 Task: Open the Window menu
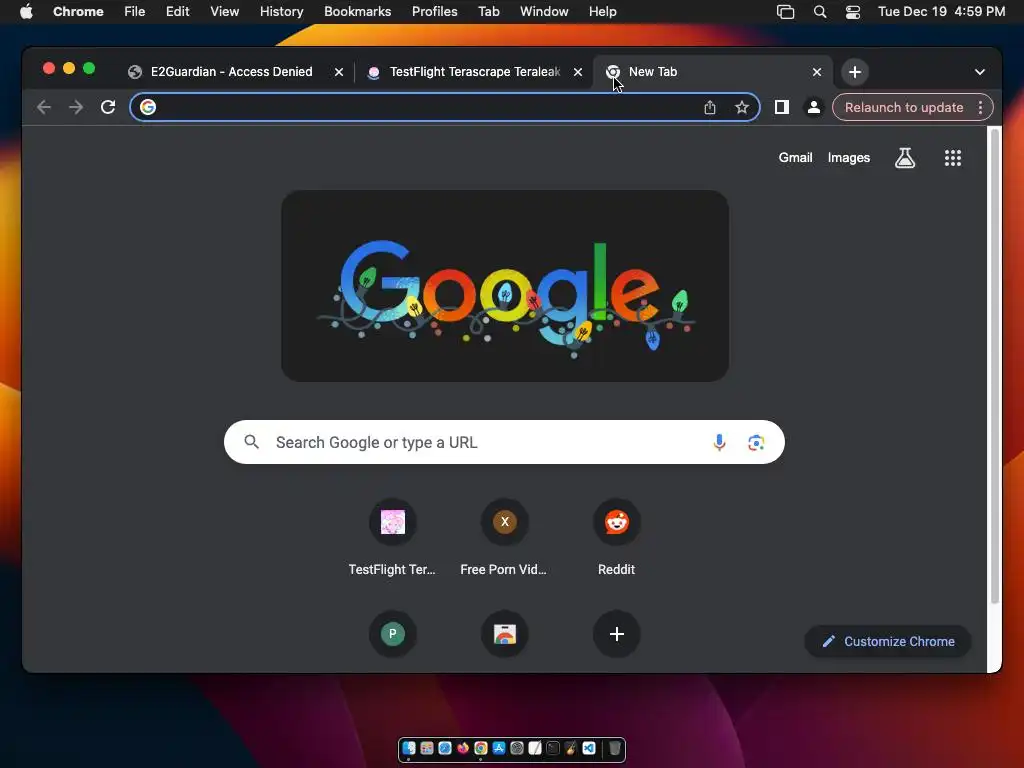pos(544,12)
